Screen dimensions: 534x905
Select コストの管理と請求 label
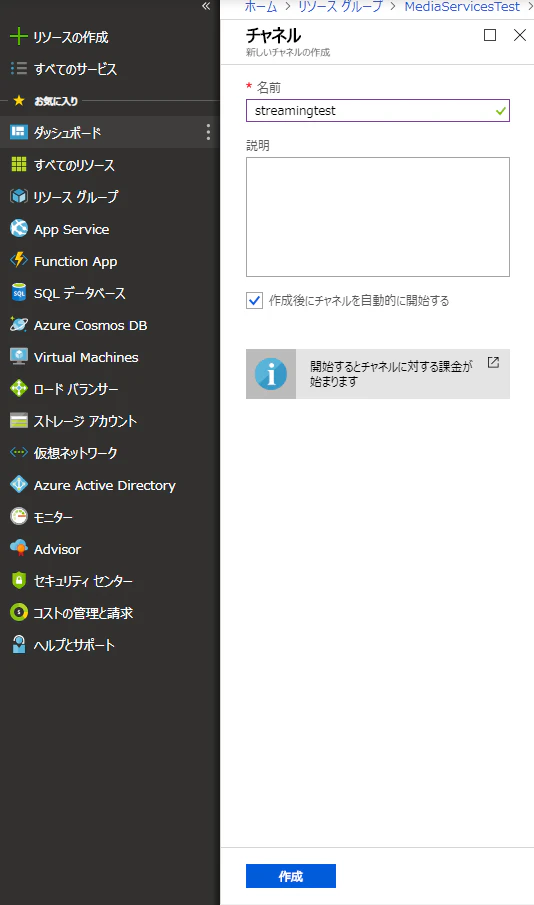tap(83, 613)
